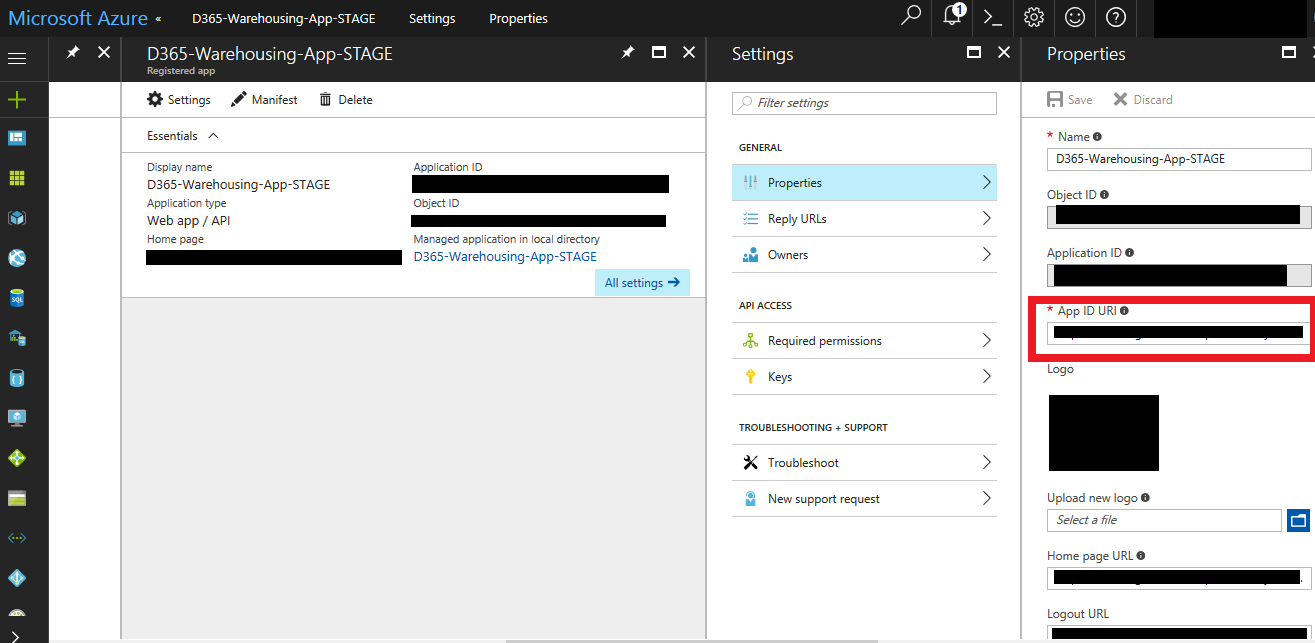Open Settings in app toolbar

[x=179, y=100]
